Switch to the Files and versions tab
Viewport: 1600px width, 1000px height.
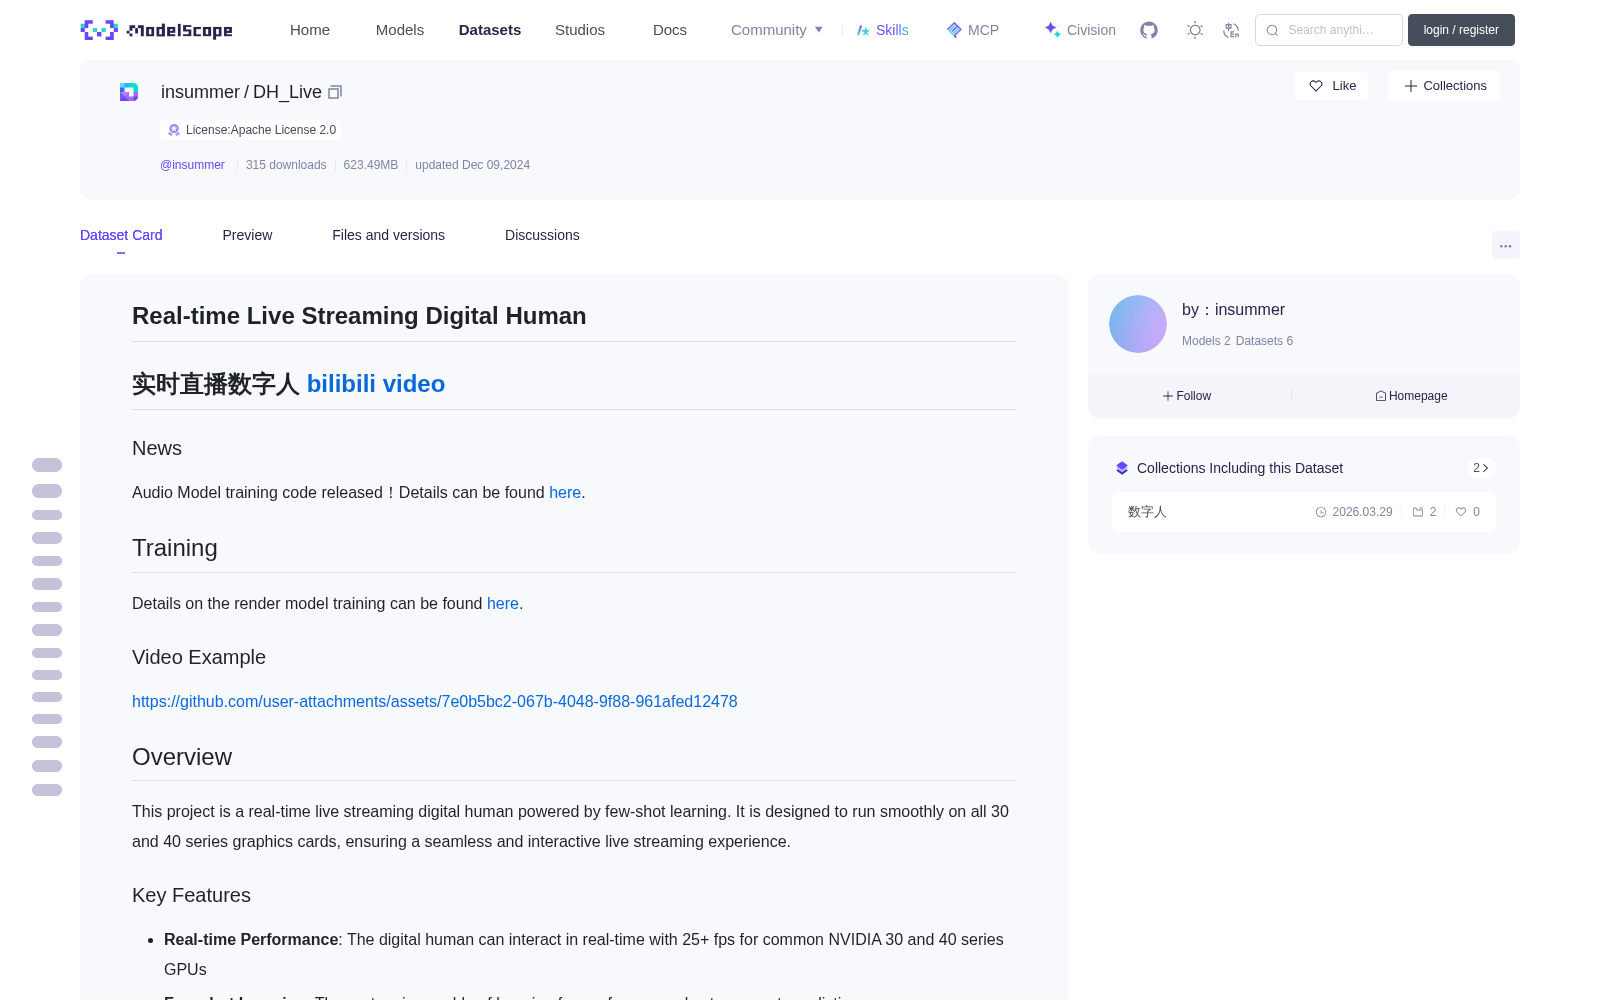pyautogui.click(x=388, y=235)
